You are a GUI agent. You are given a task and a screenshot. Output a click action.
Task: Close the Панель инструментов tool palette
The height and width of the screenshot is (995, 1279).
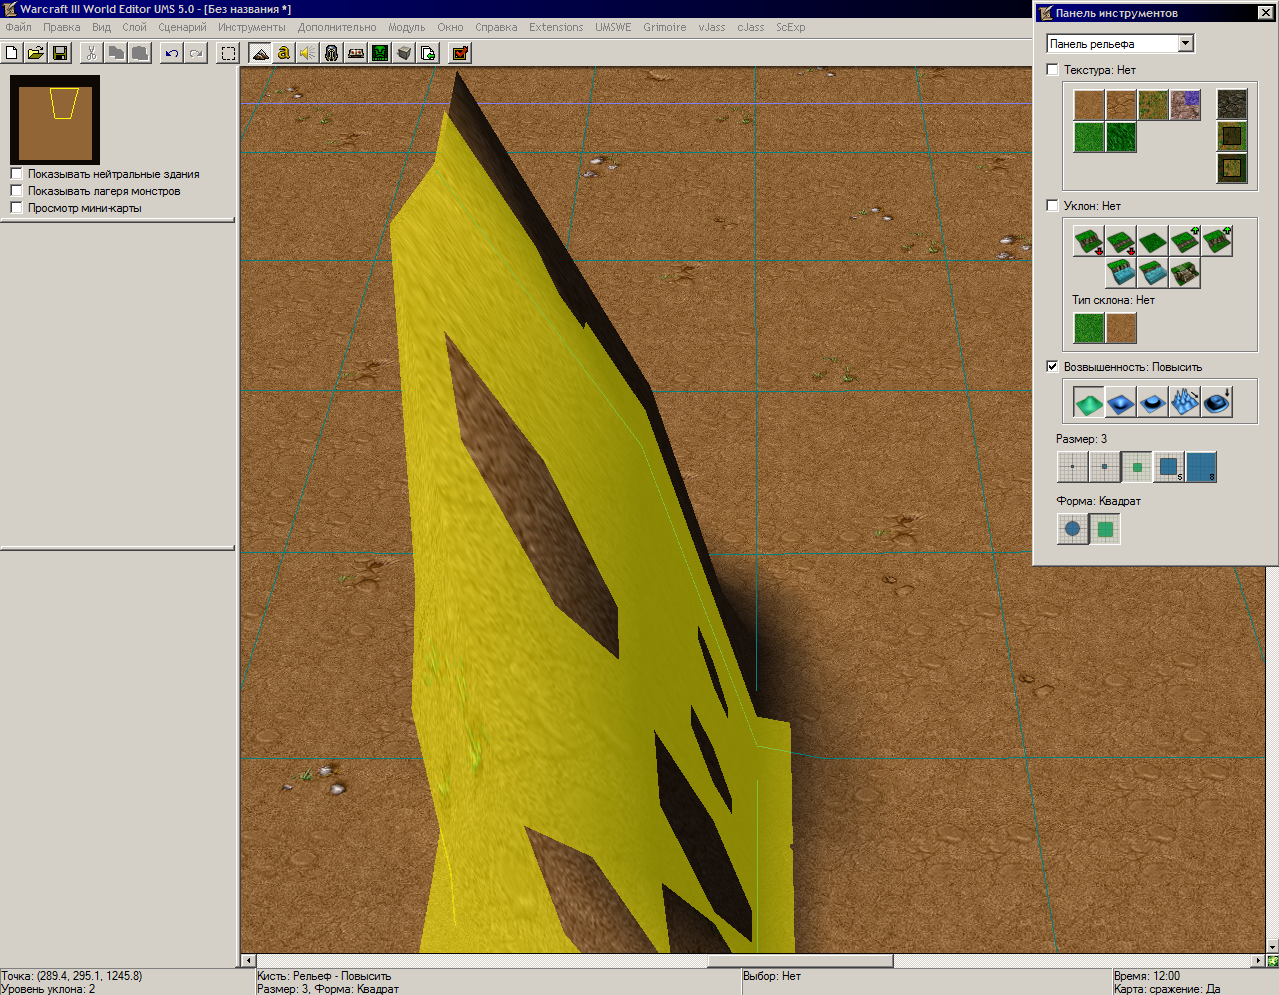pos(1265,13)
